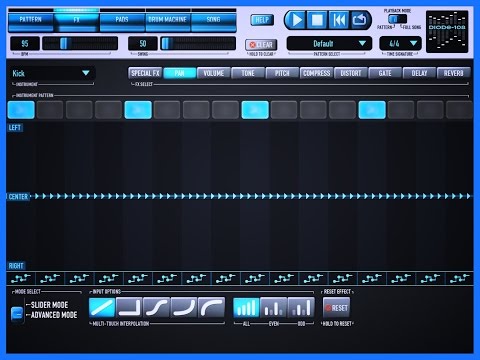Rewind to the pattern start
The width and height of the screenshot is (480, 360).
(x=339, y=20)
